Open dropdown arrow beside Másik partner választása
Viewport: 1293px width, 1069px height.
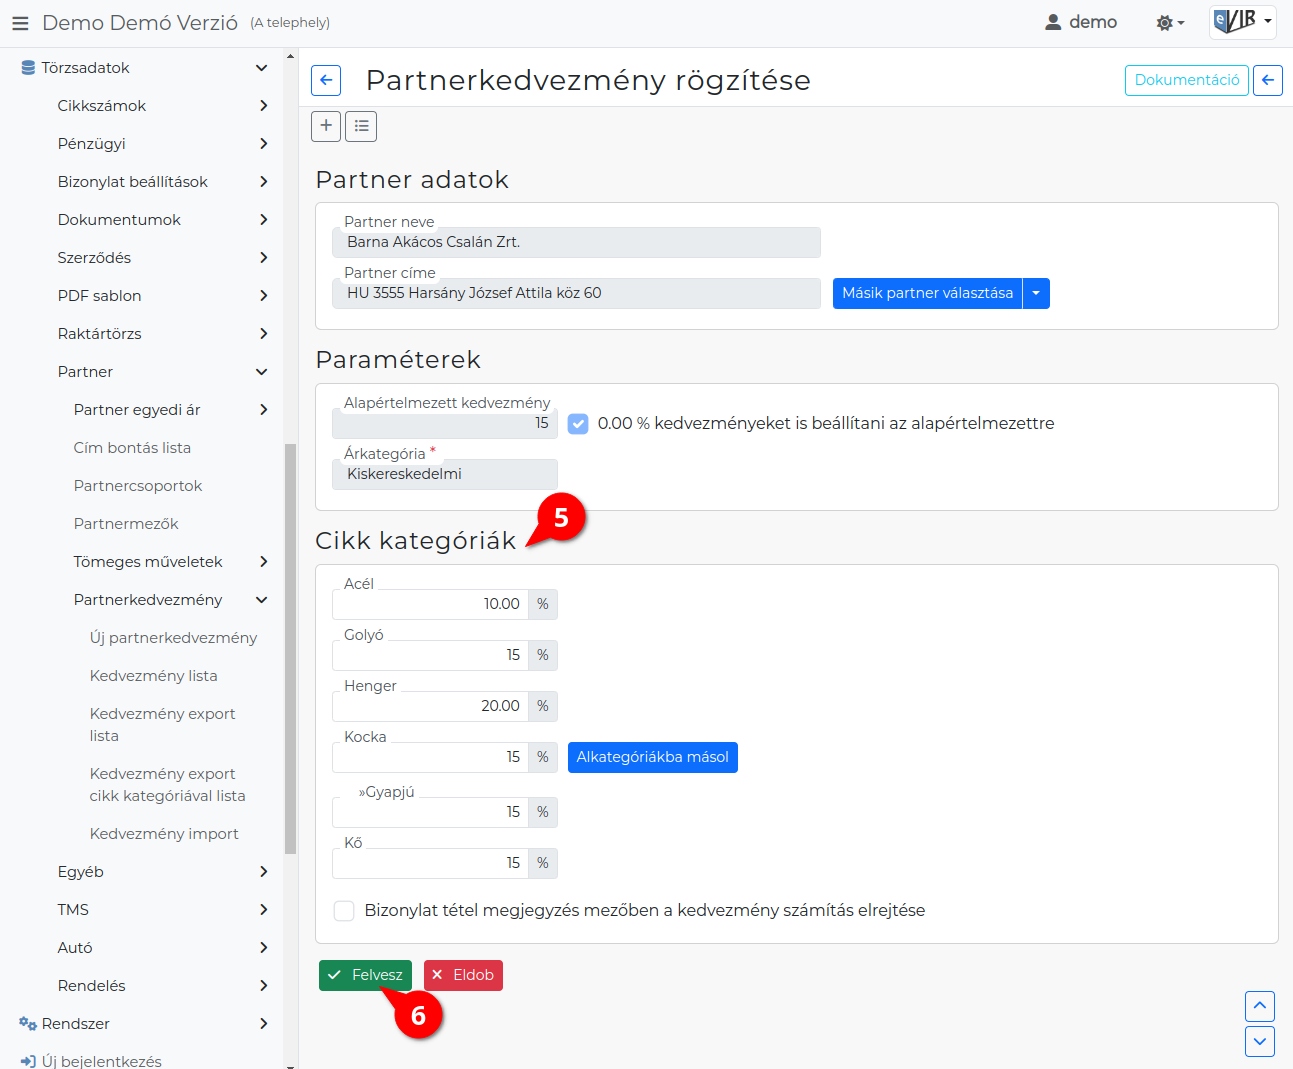pyautogui.click(x=1036, y=293)
